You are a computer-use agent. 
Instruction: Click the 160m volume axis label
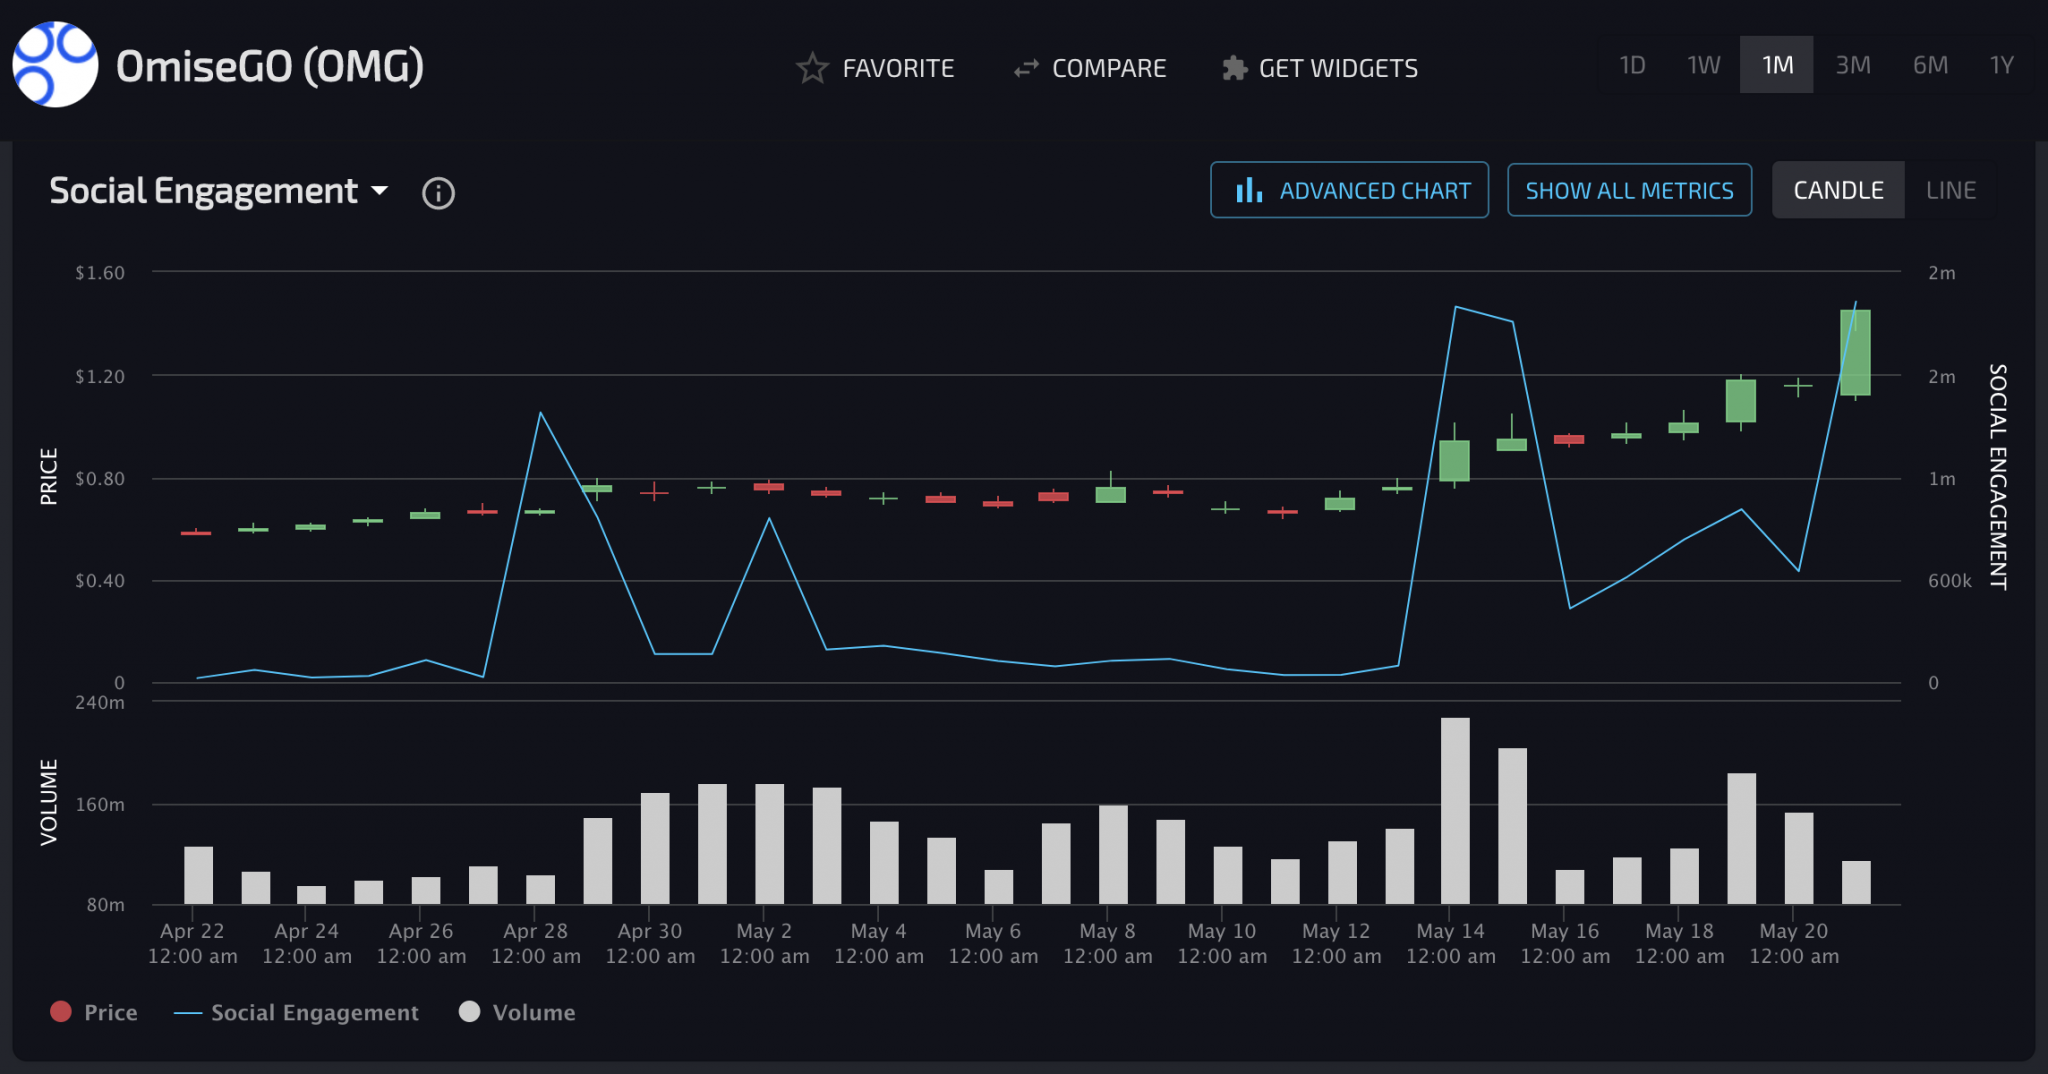tap(100, 804)
